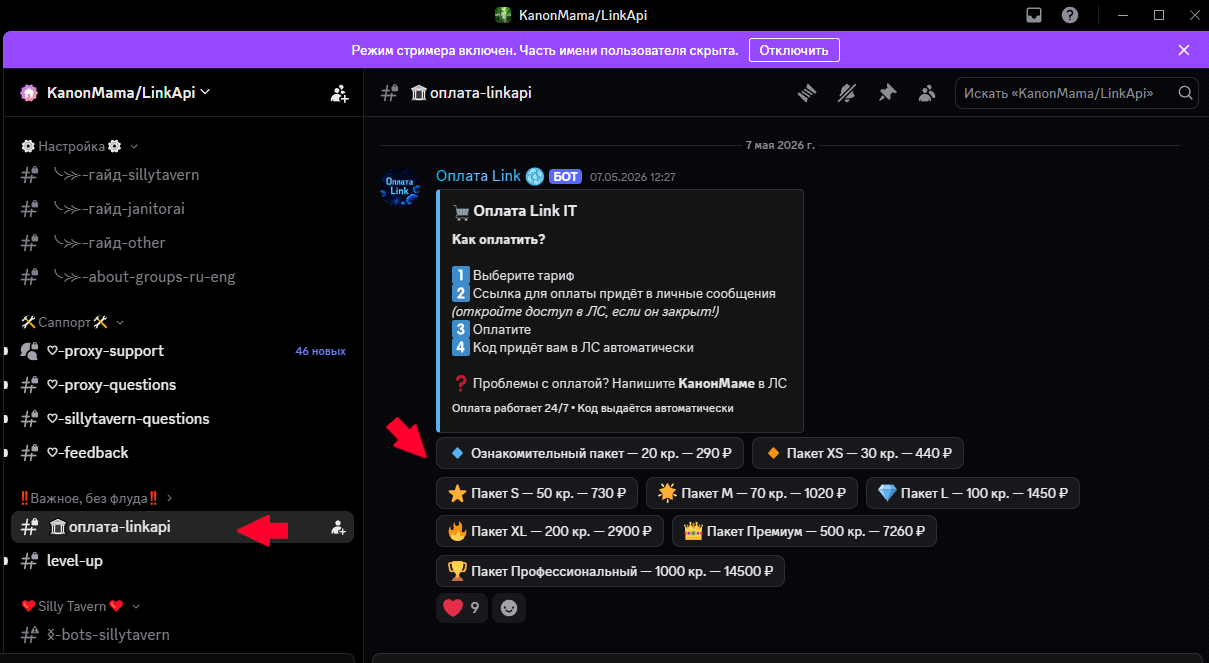This screenshot has width=1209, height=663.
Task: Open the гайд-janitorai channel
Action: [182, 209]
